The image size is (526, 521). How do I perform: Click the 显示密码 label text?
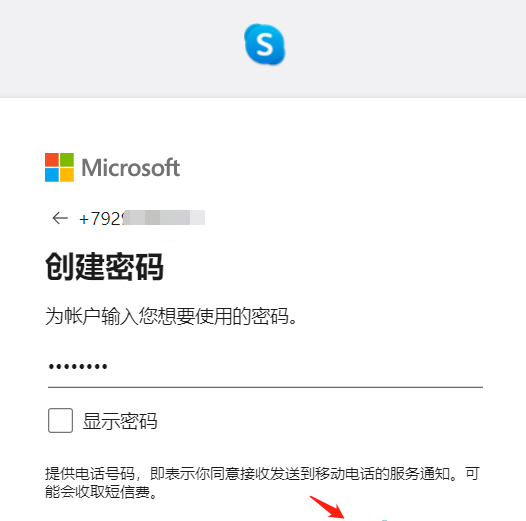pyautogui.click(x=120, y=421)
